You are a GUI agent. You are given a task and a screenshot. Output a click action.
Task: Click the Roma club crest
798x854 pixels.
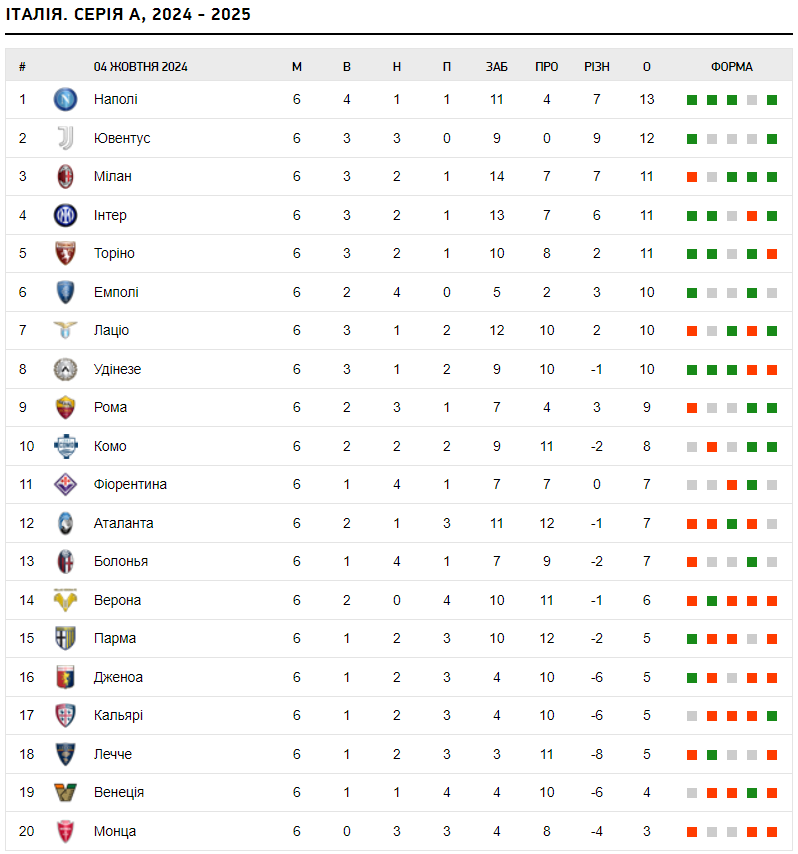(x=65, y=407)
